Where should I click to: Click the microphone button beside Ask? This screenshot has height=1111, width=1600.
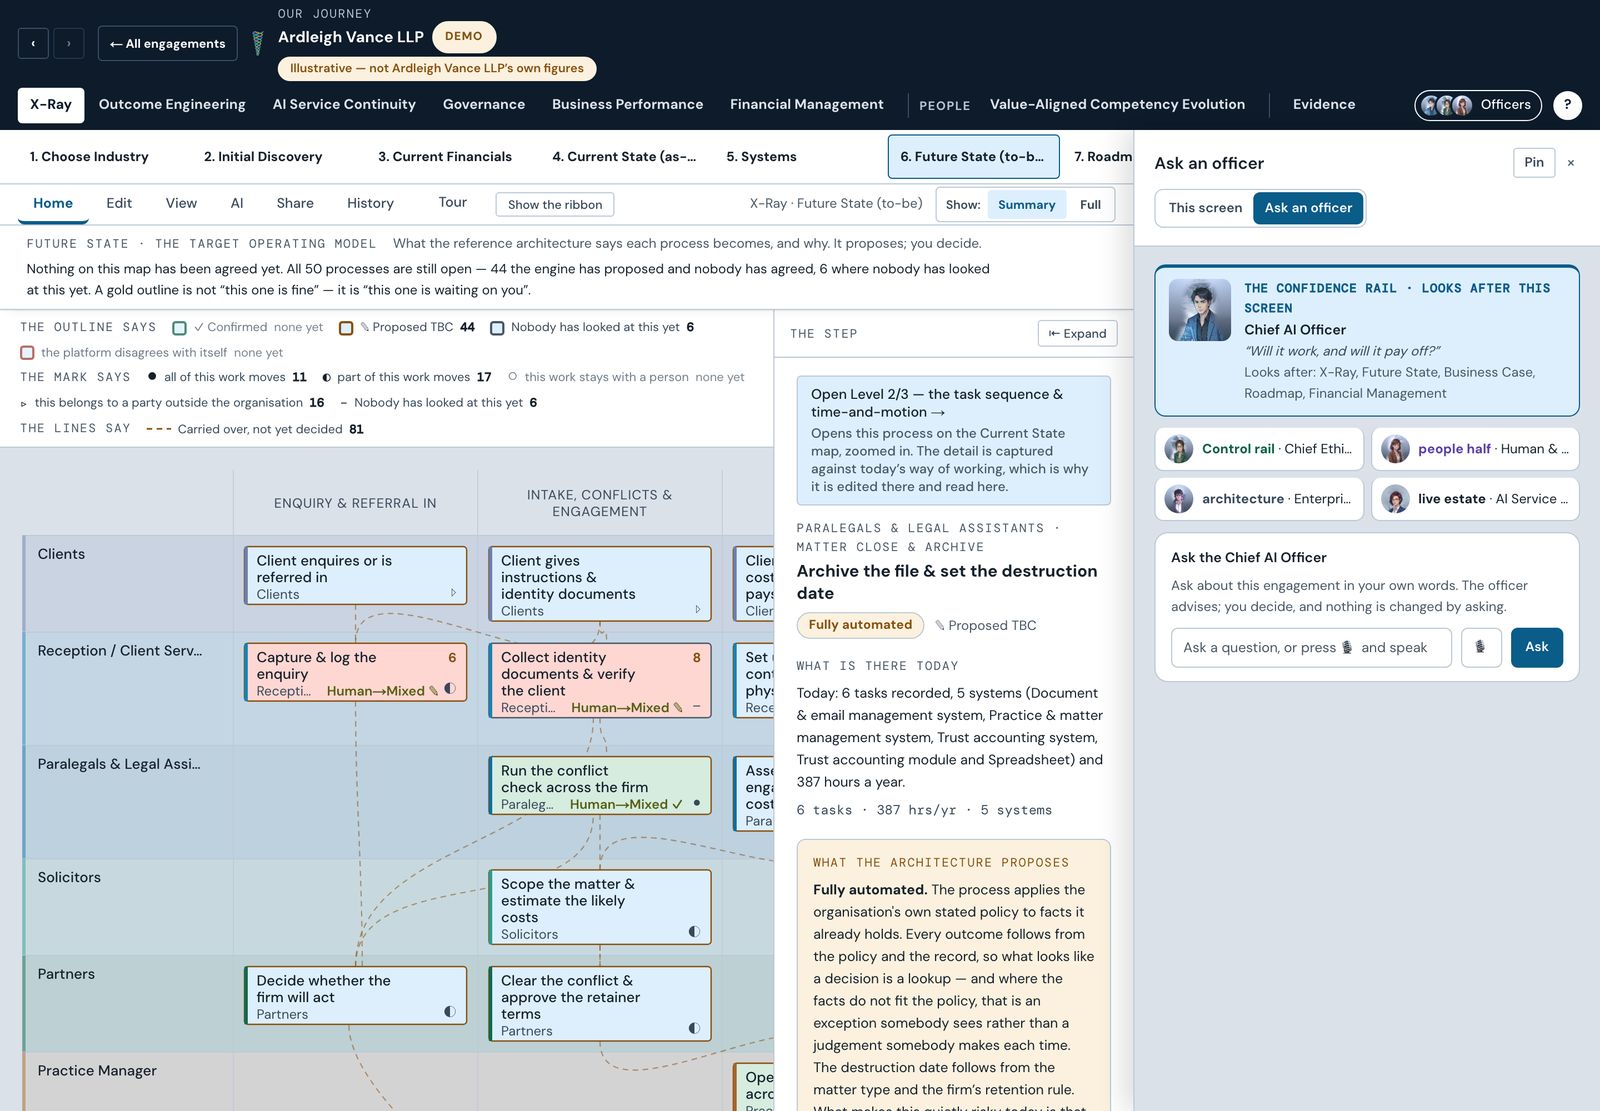[x=1481, y=647]
